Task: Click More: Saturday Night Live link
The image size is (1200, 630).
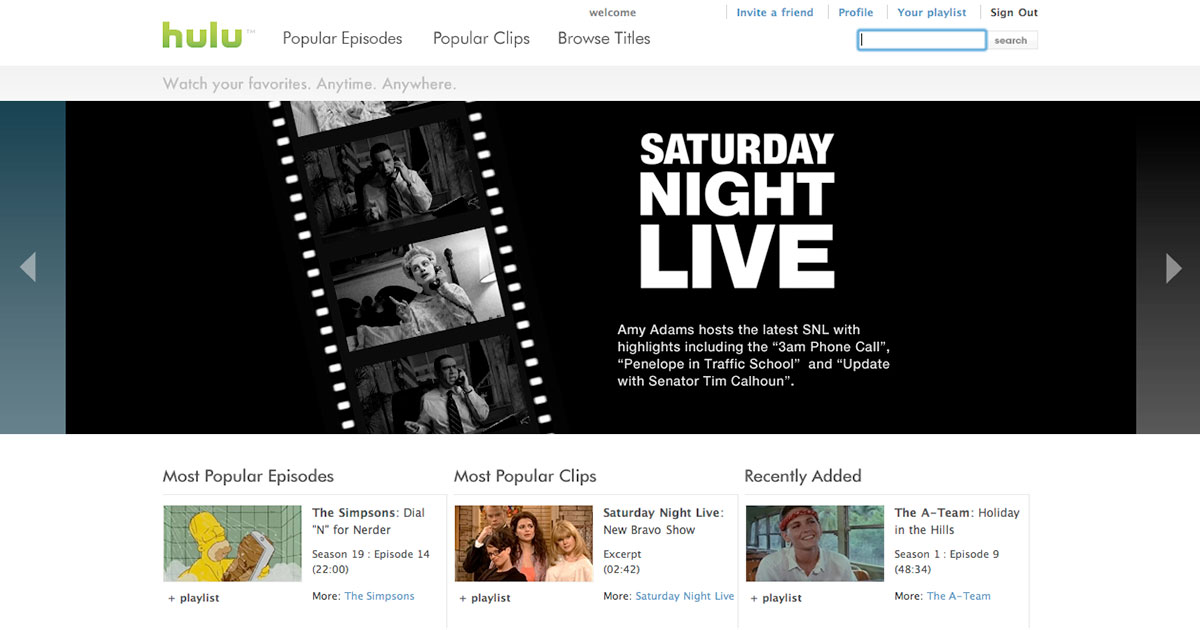Action: coord(684,596)
